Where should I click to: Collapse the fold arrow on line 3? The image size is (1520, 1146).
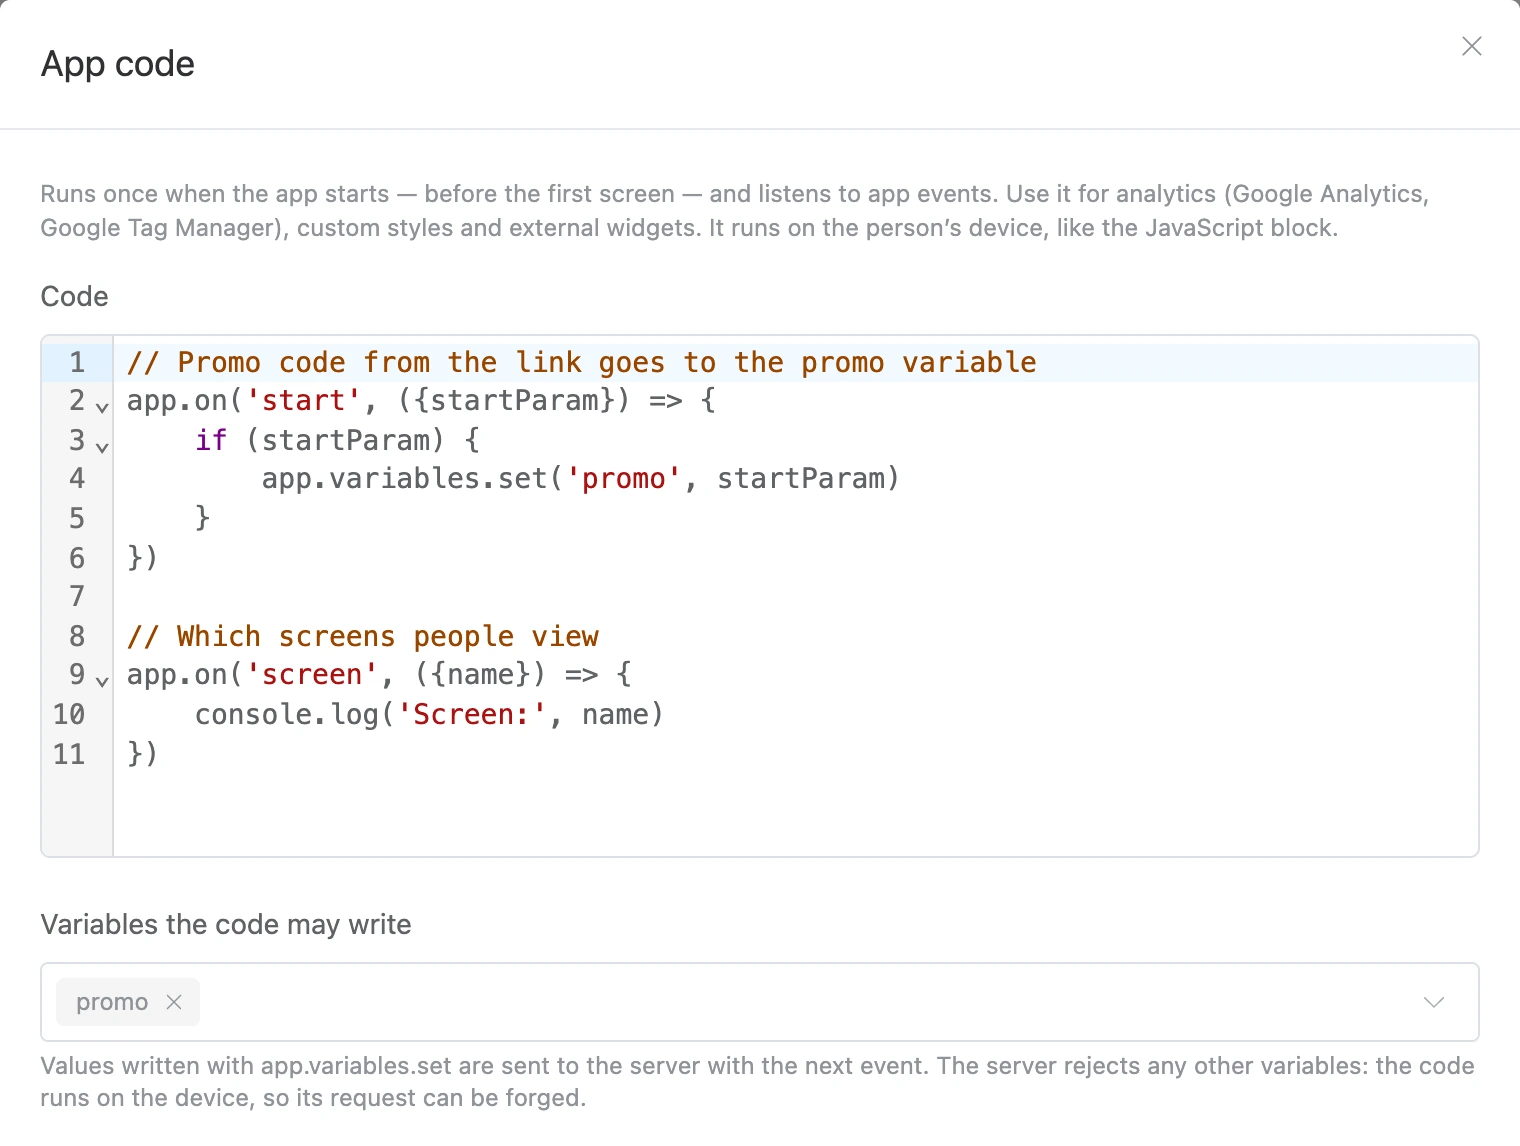click(102, 446)
